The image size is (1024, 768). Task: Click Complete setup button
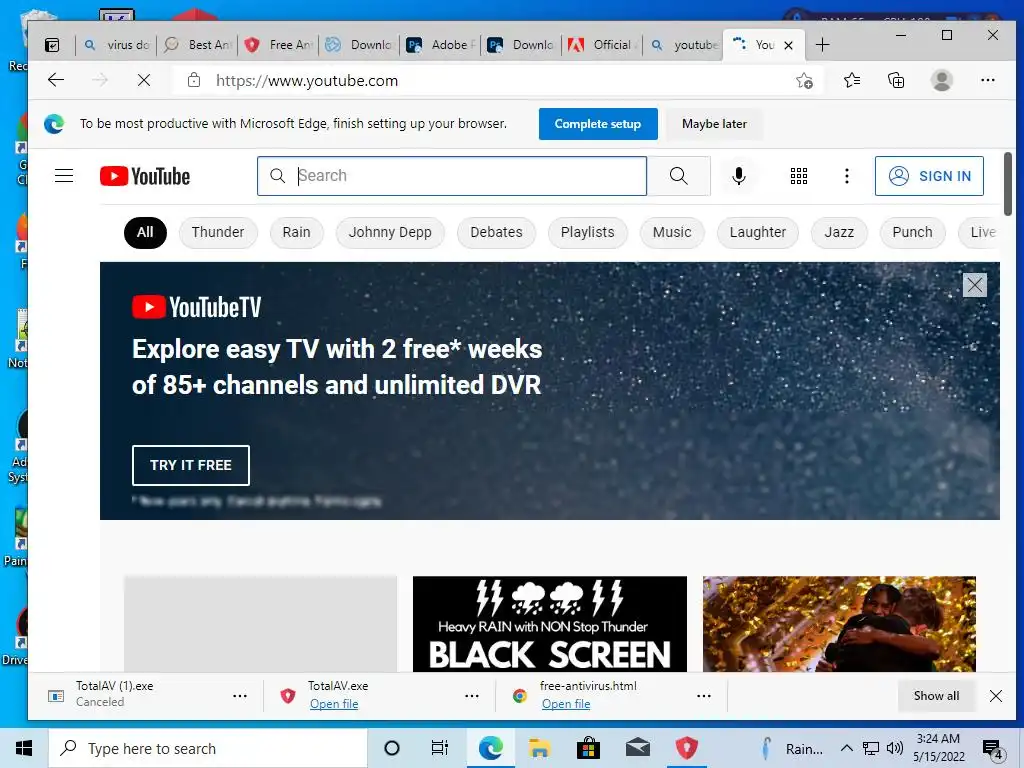(x=598, y=124)
